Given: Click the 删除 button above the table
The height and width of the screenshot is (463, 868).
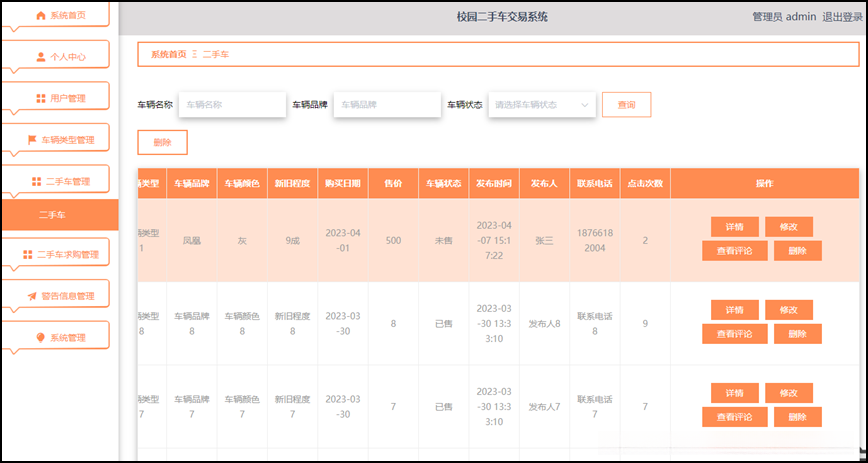Looking at the screenshot, I should click(163, 142).
